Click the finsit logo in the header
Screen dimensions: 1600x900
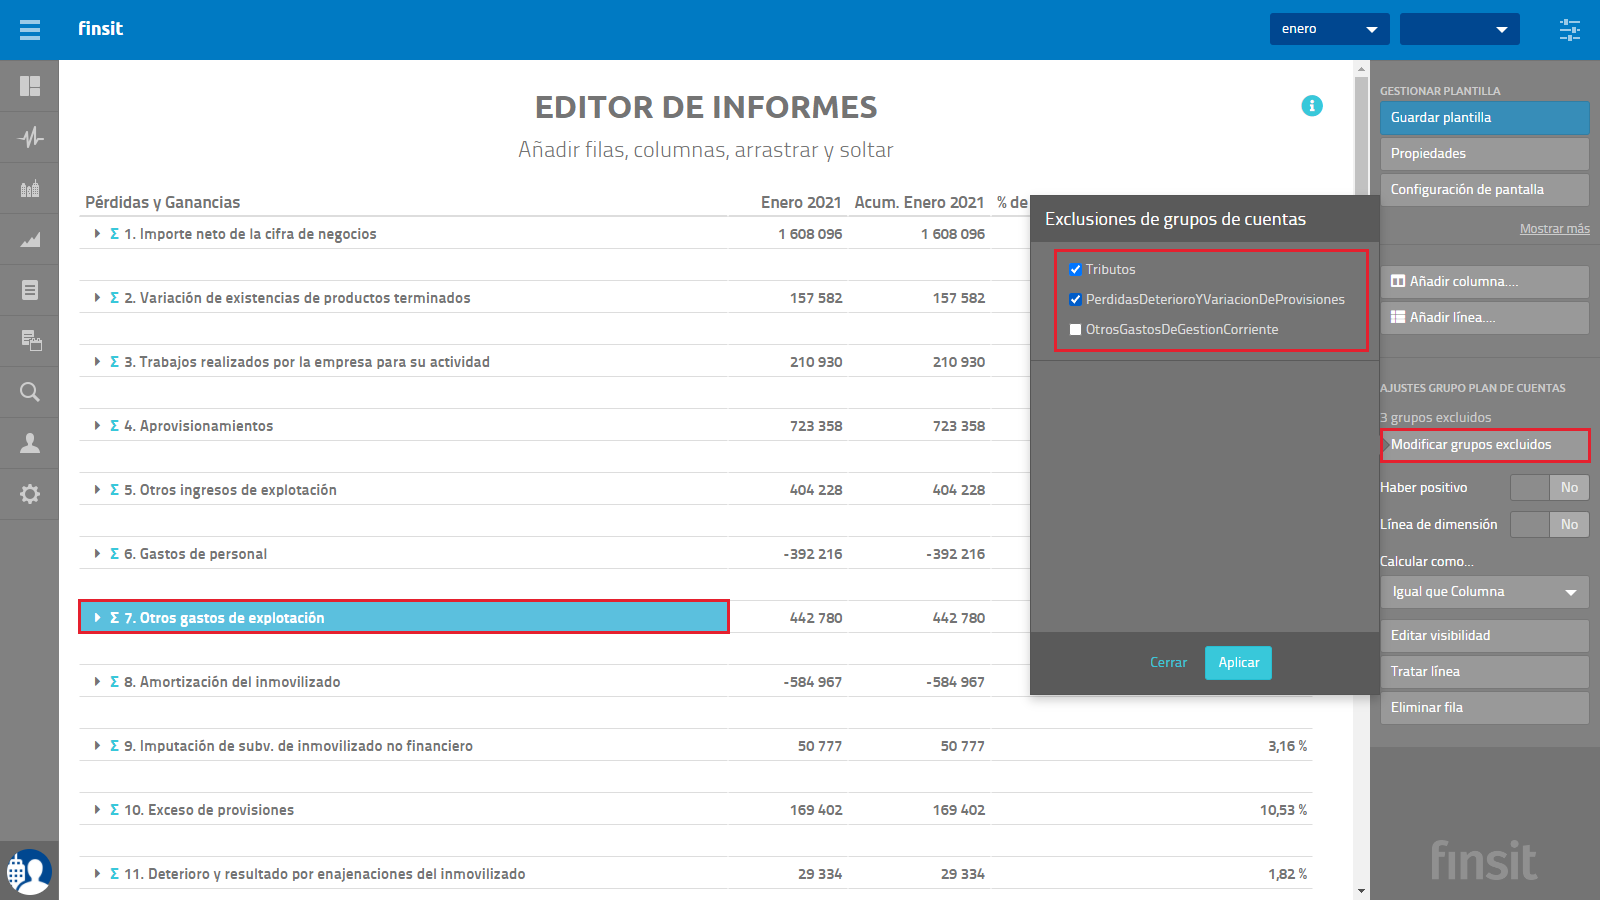pyautogui.click(x=100, y=28)
